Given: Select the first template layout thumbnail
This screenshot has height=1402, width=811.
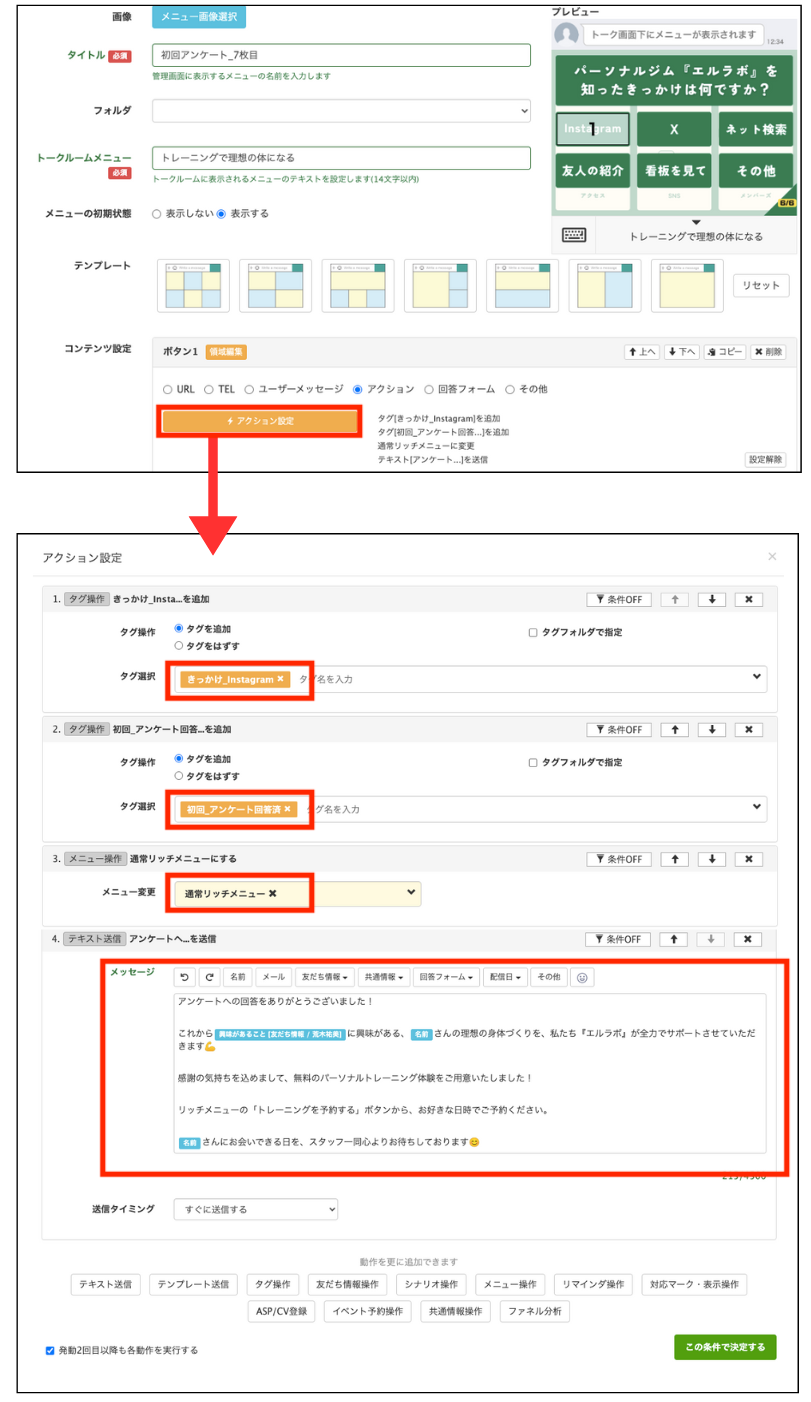Looking at the screenshot, I should (193, 286).
